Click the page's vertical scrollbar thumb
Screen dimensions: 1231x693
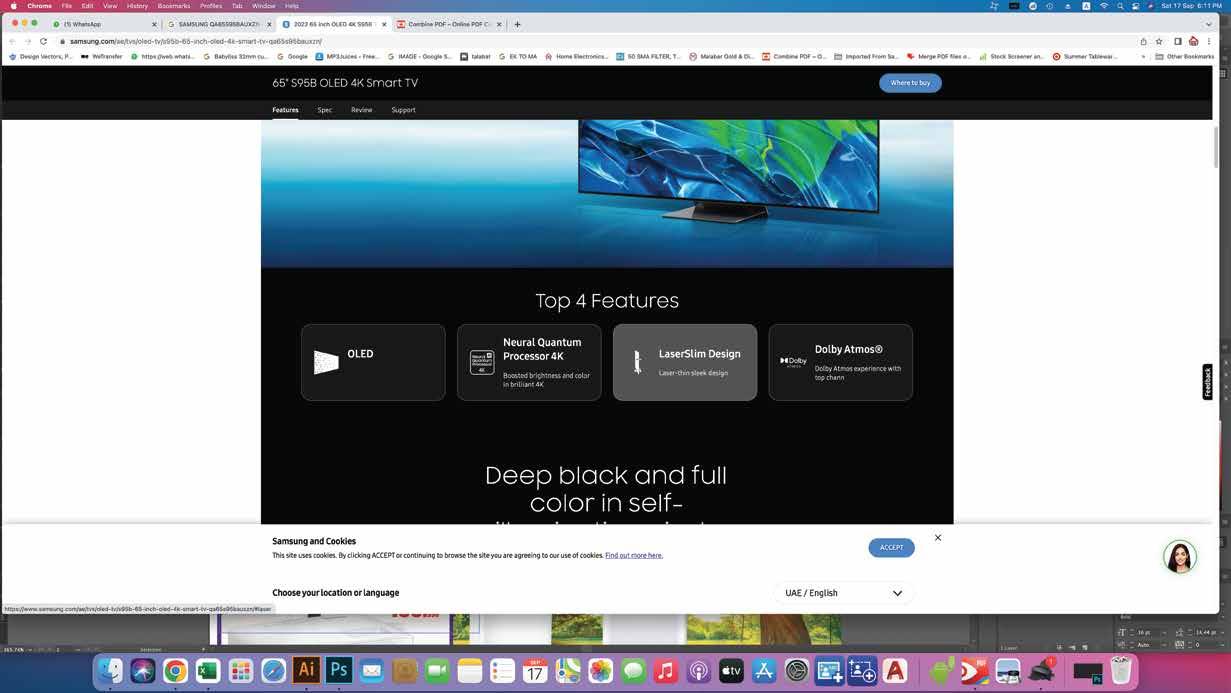(1217, 146)
